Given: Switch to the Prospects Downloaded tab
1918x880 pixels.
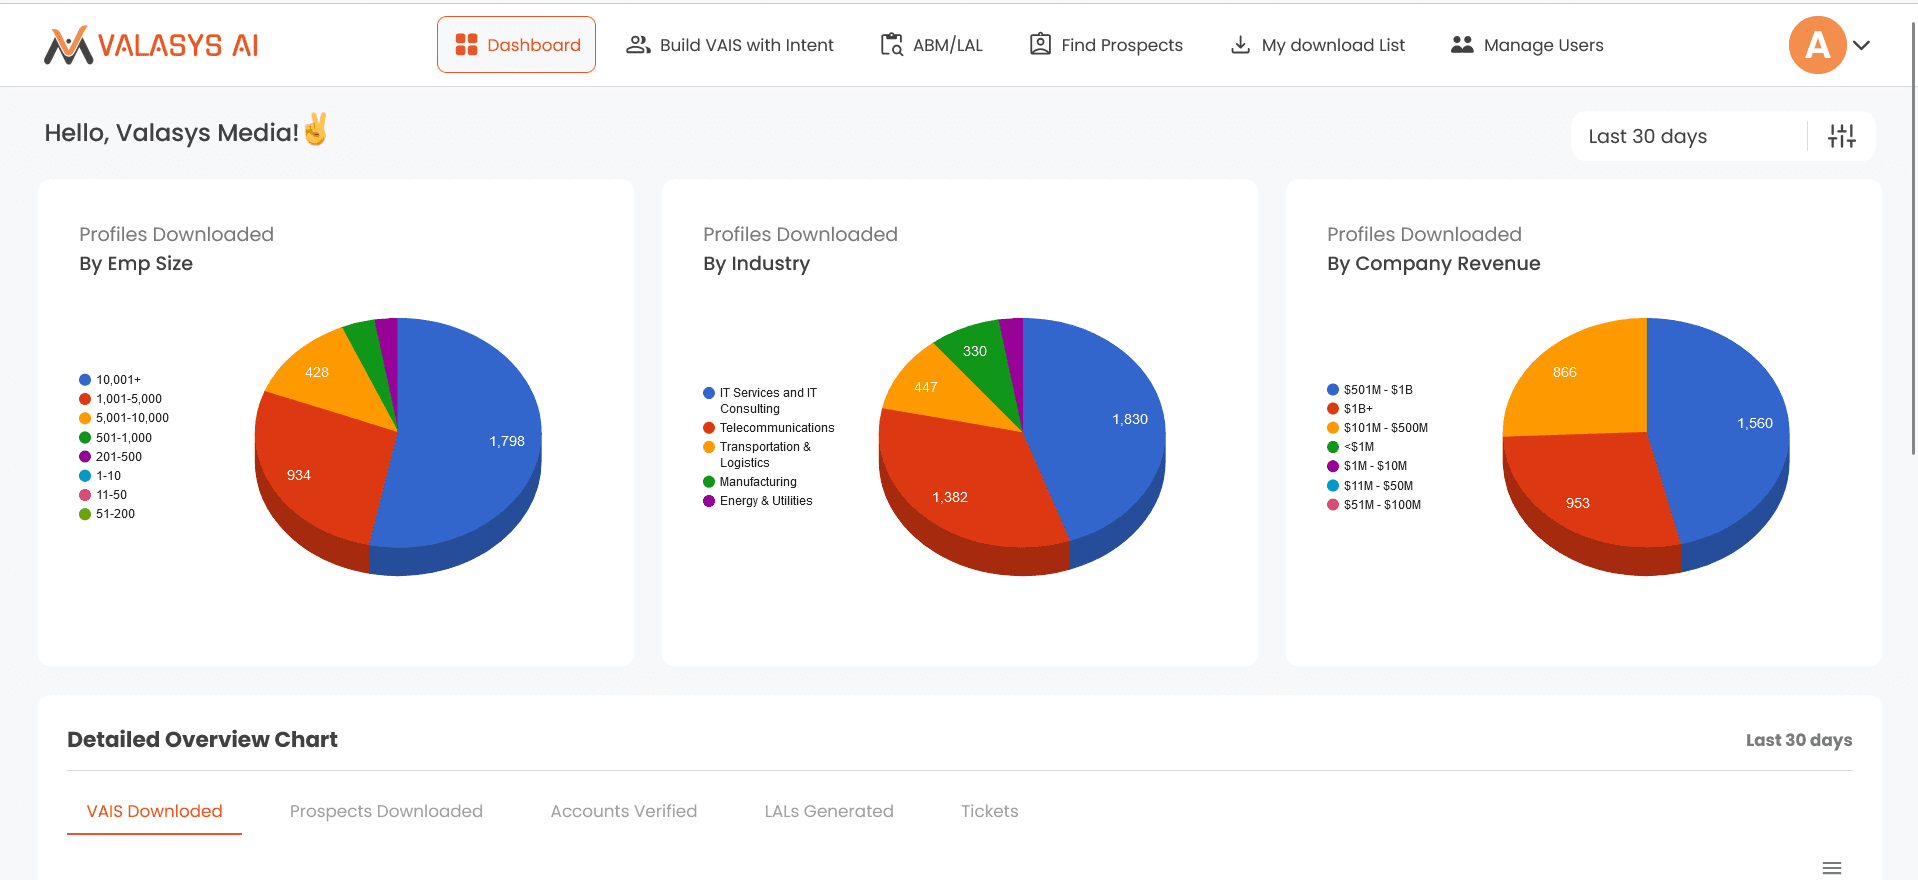Looking at the screenshot, I should pos(386,811).
